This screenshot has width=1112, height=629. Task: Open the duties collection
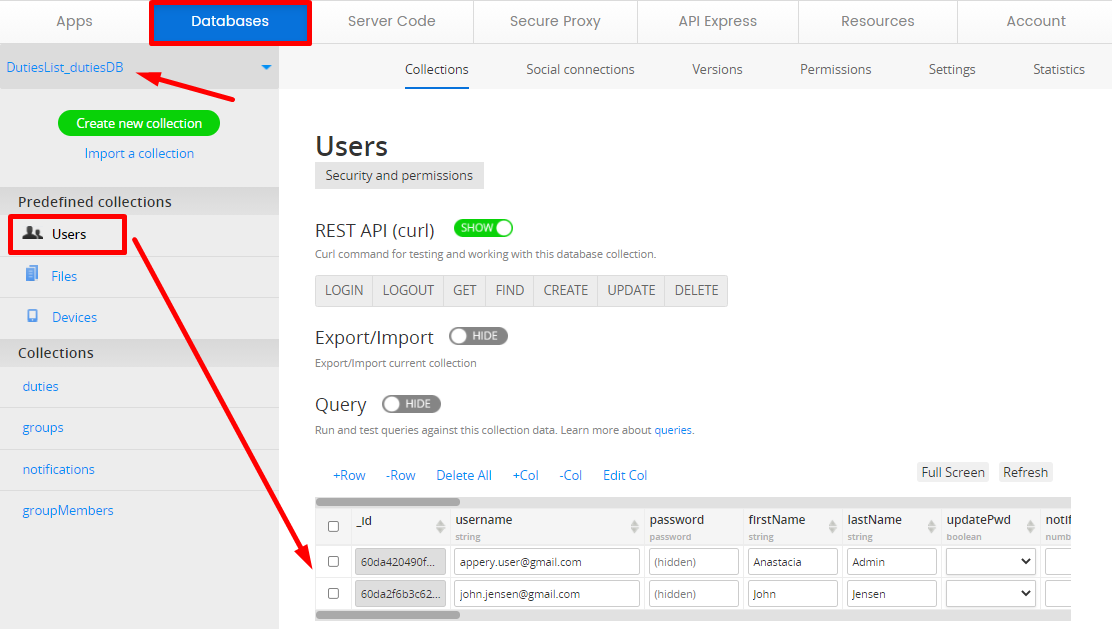click(40, 386)
